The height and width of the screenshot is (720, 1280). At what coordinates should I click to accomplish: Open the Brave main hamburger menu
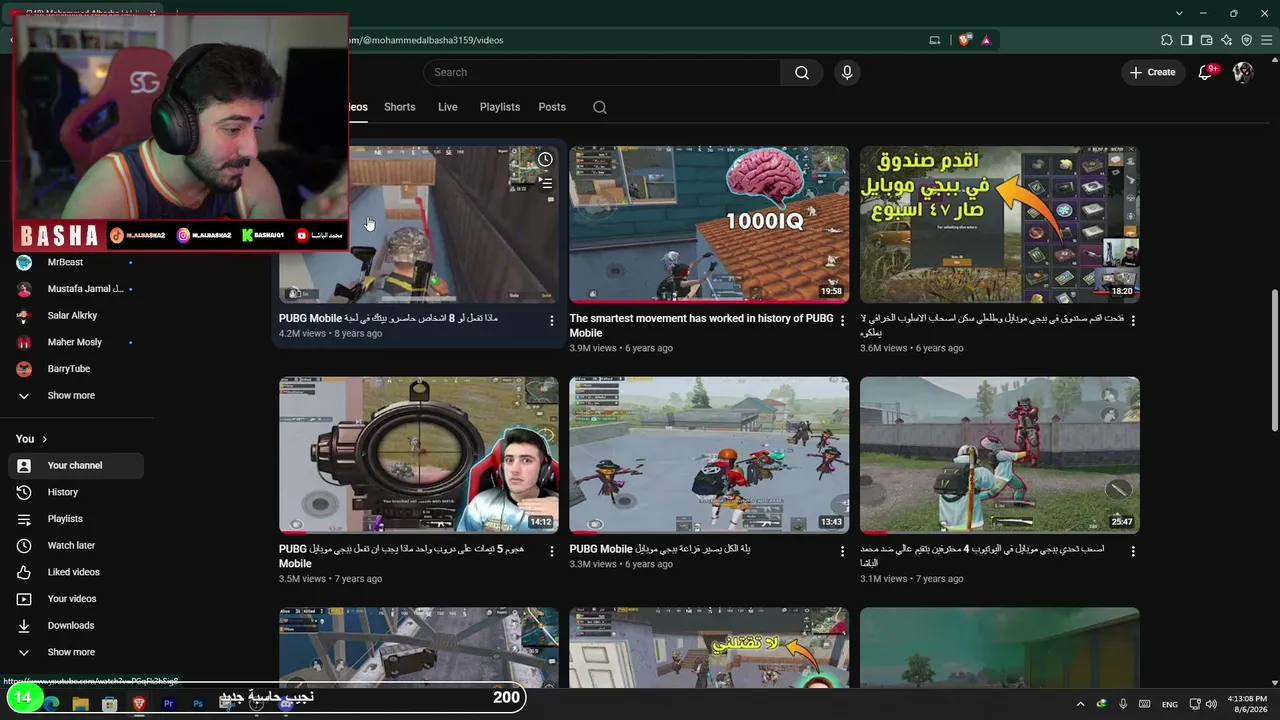pyautogui.click(x=1266, y=40)
